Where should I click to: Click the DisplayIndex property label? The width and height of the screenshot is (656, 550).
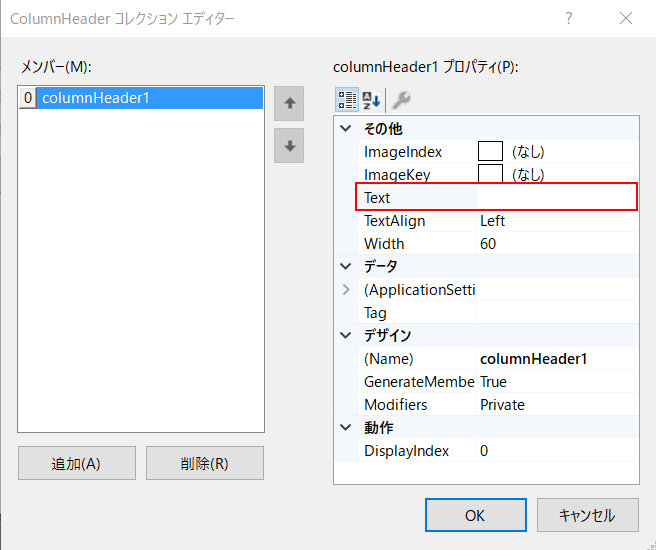coord(406,451)
